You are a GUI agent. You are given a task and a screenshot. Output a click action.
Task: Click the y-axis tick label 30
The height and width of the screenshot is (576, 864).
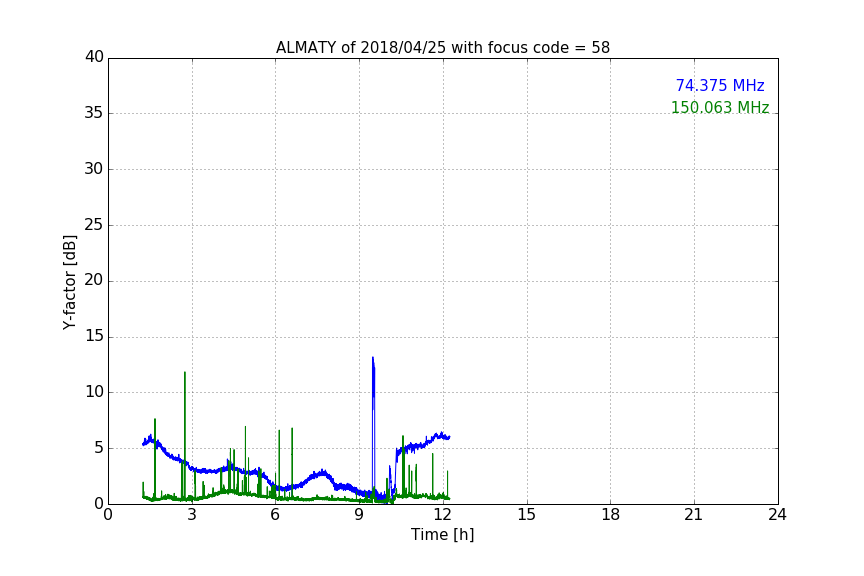(94, 169)
